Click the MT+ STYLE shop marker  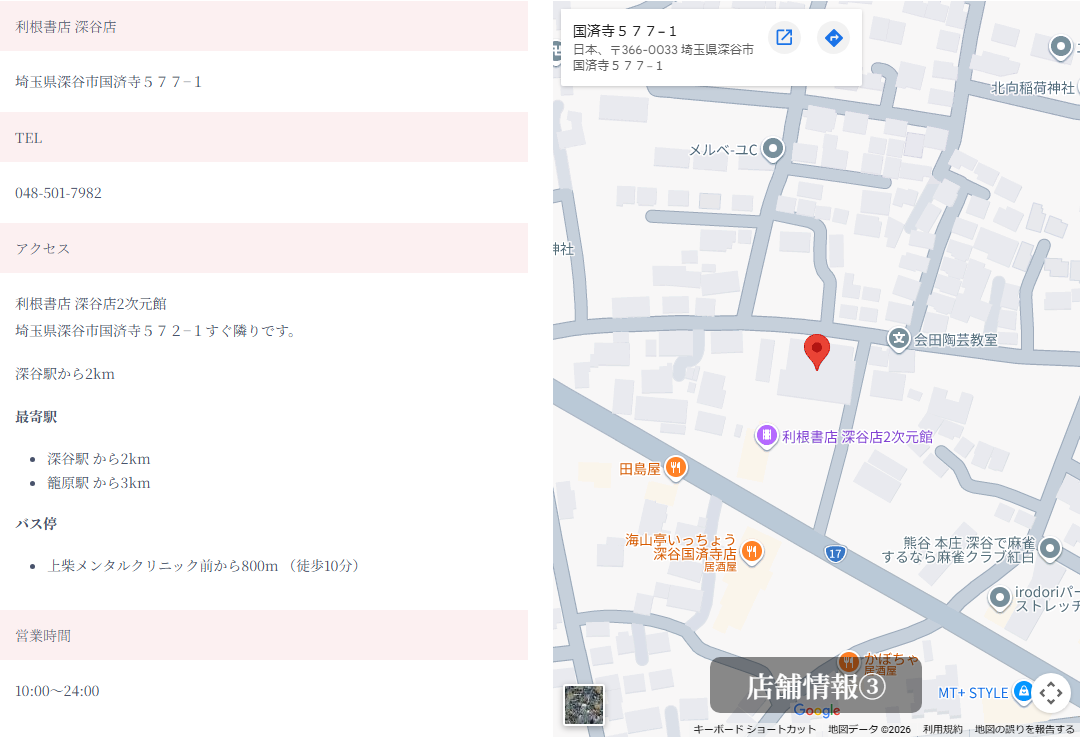pyautogui.click(x=1023, y=691)
